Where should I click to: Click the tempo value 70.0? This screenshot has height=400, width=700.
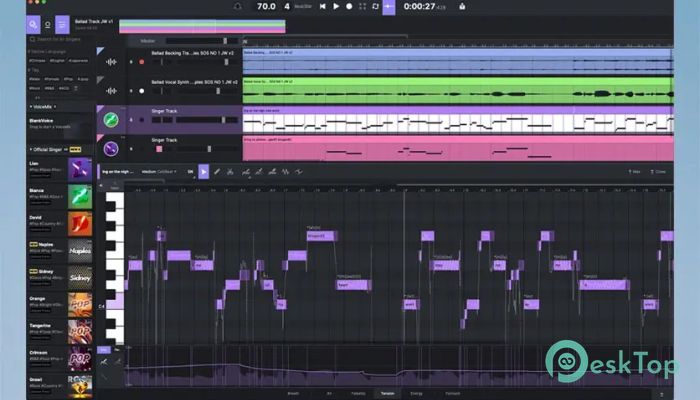click(266, 6)
